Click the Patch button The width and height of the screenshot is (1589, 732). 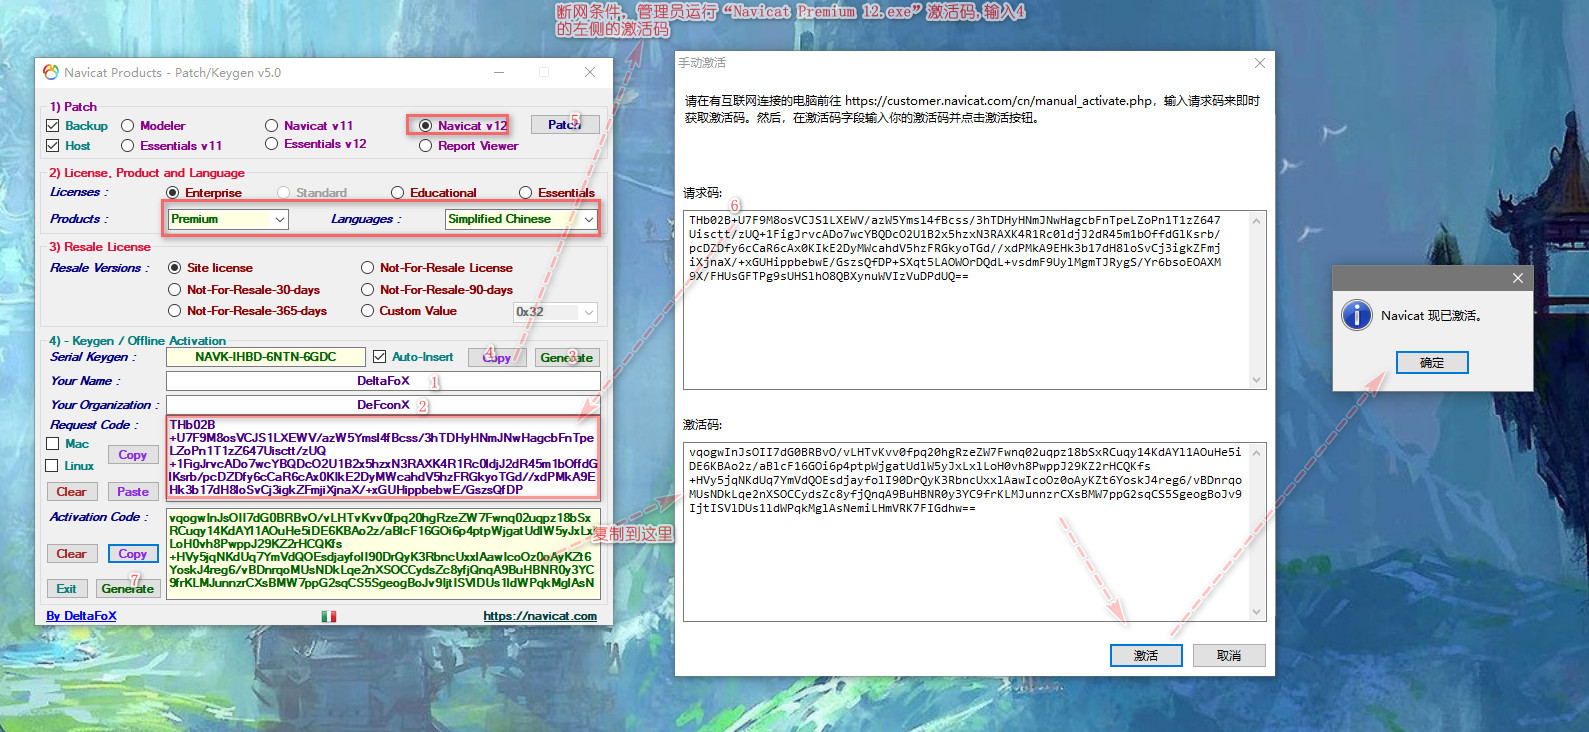point(565,124)
